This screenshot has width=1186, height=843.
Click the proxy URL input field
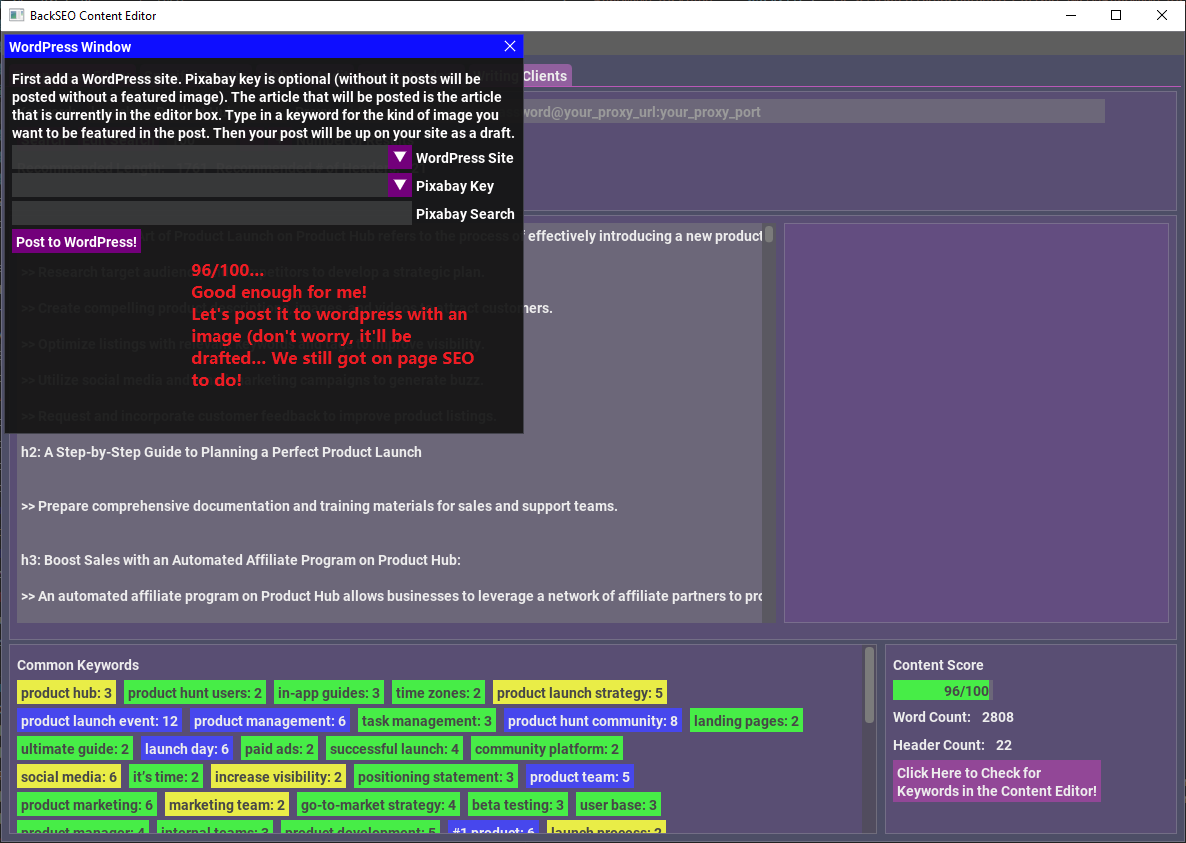[x=813, y=112]
